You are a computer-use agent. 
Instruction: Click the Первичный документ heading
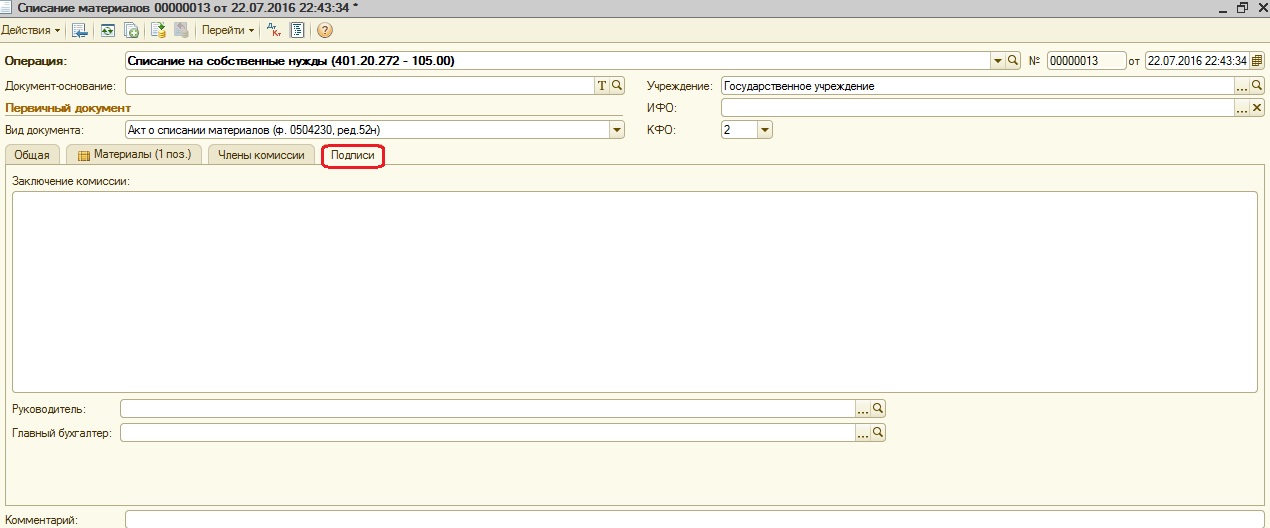pos(69,108)
